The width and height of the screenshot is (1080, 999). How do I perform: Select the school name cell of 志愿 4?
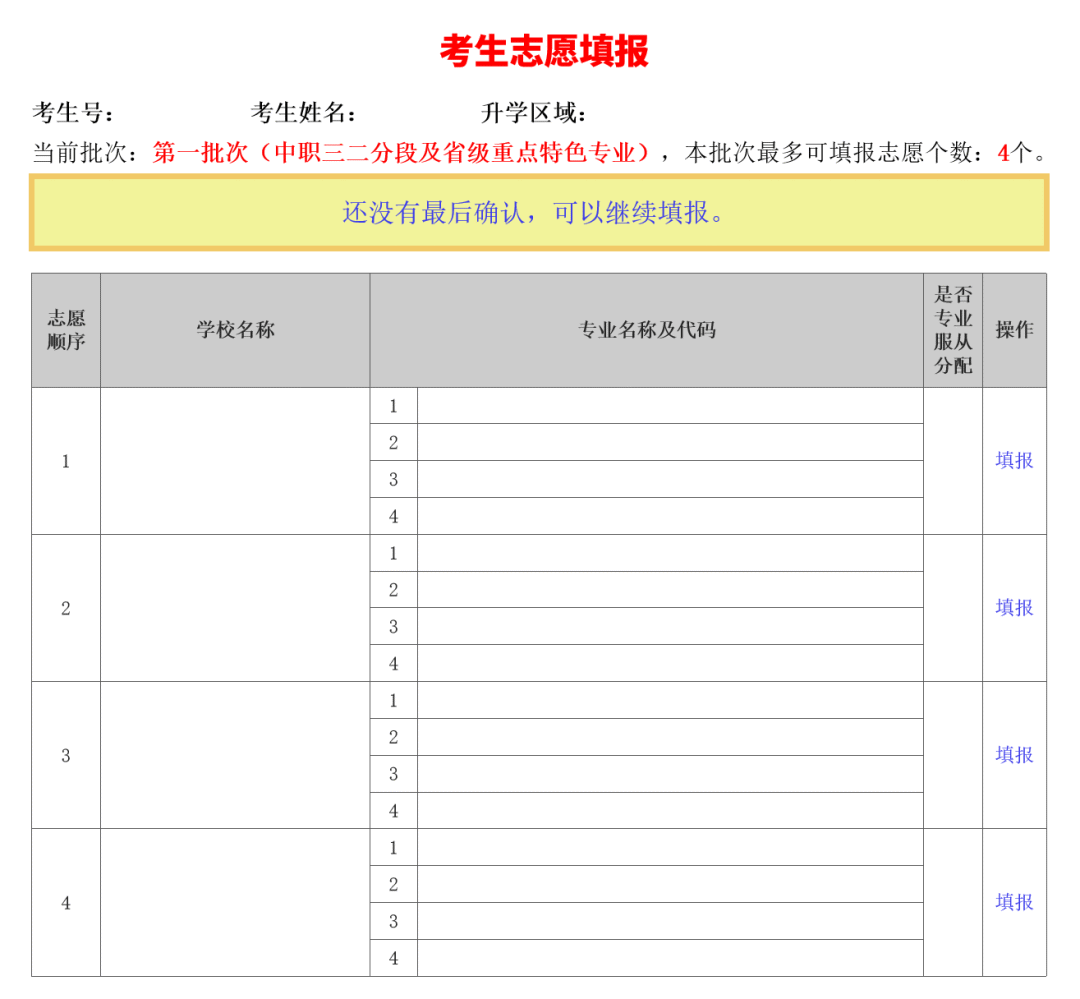[x=235, y=902]
